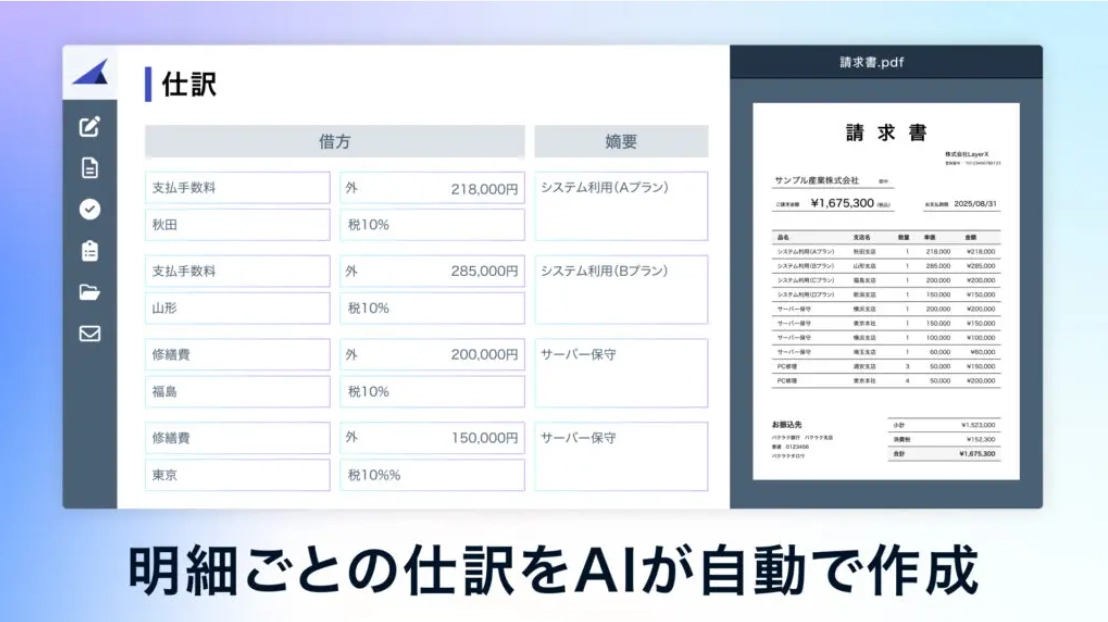The width and height of the screenshot is (1108, 622).
Task: Focus the 修繕費 field above 東京
Action: (x=237, y=438)
